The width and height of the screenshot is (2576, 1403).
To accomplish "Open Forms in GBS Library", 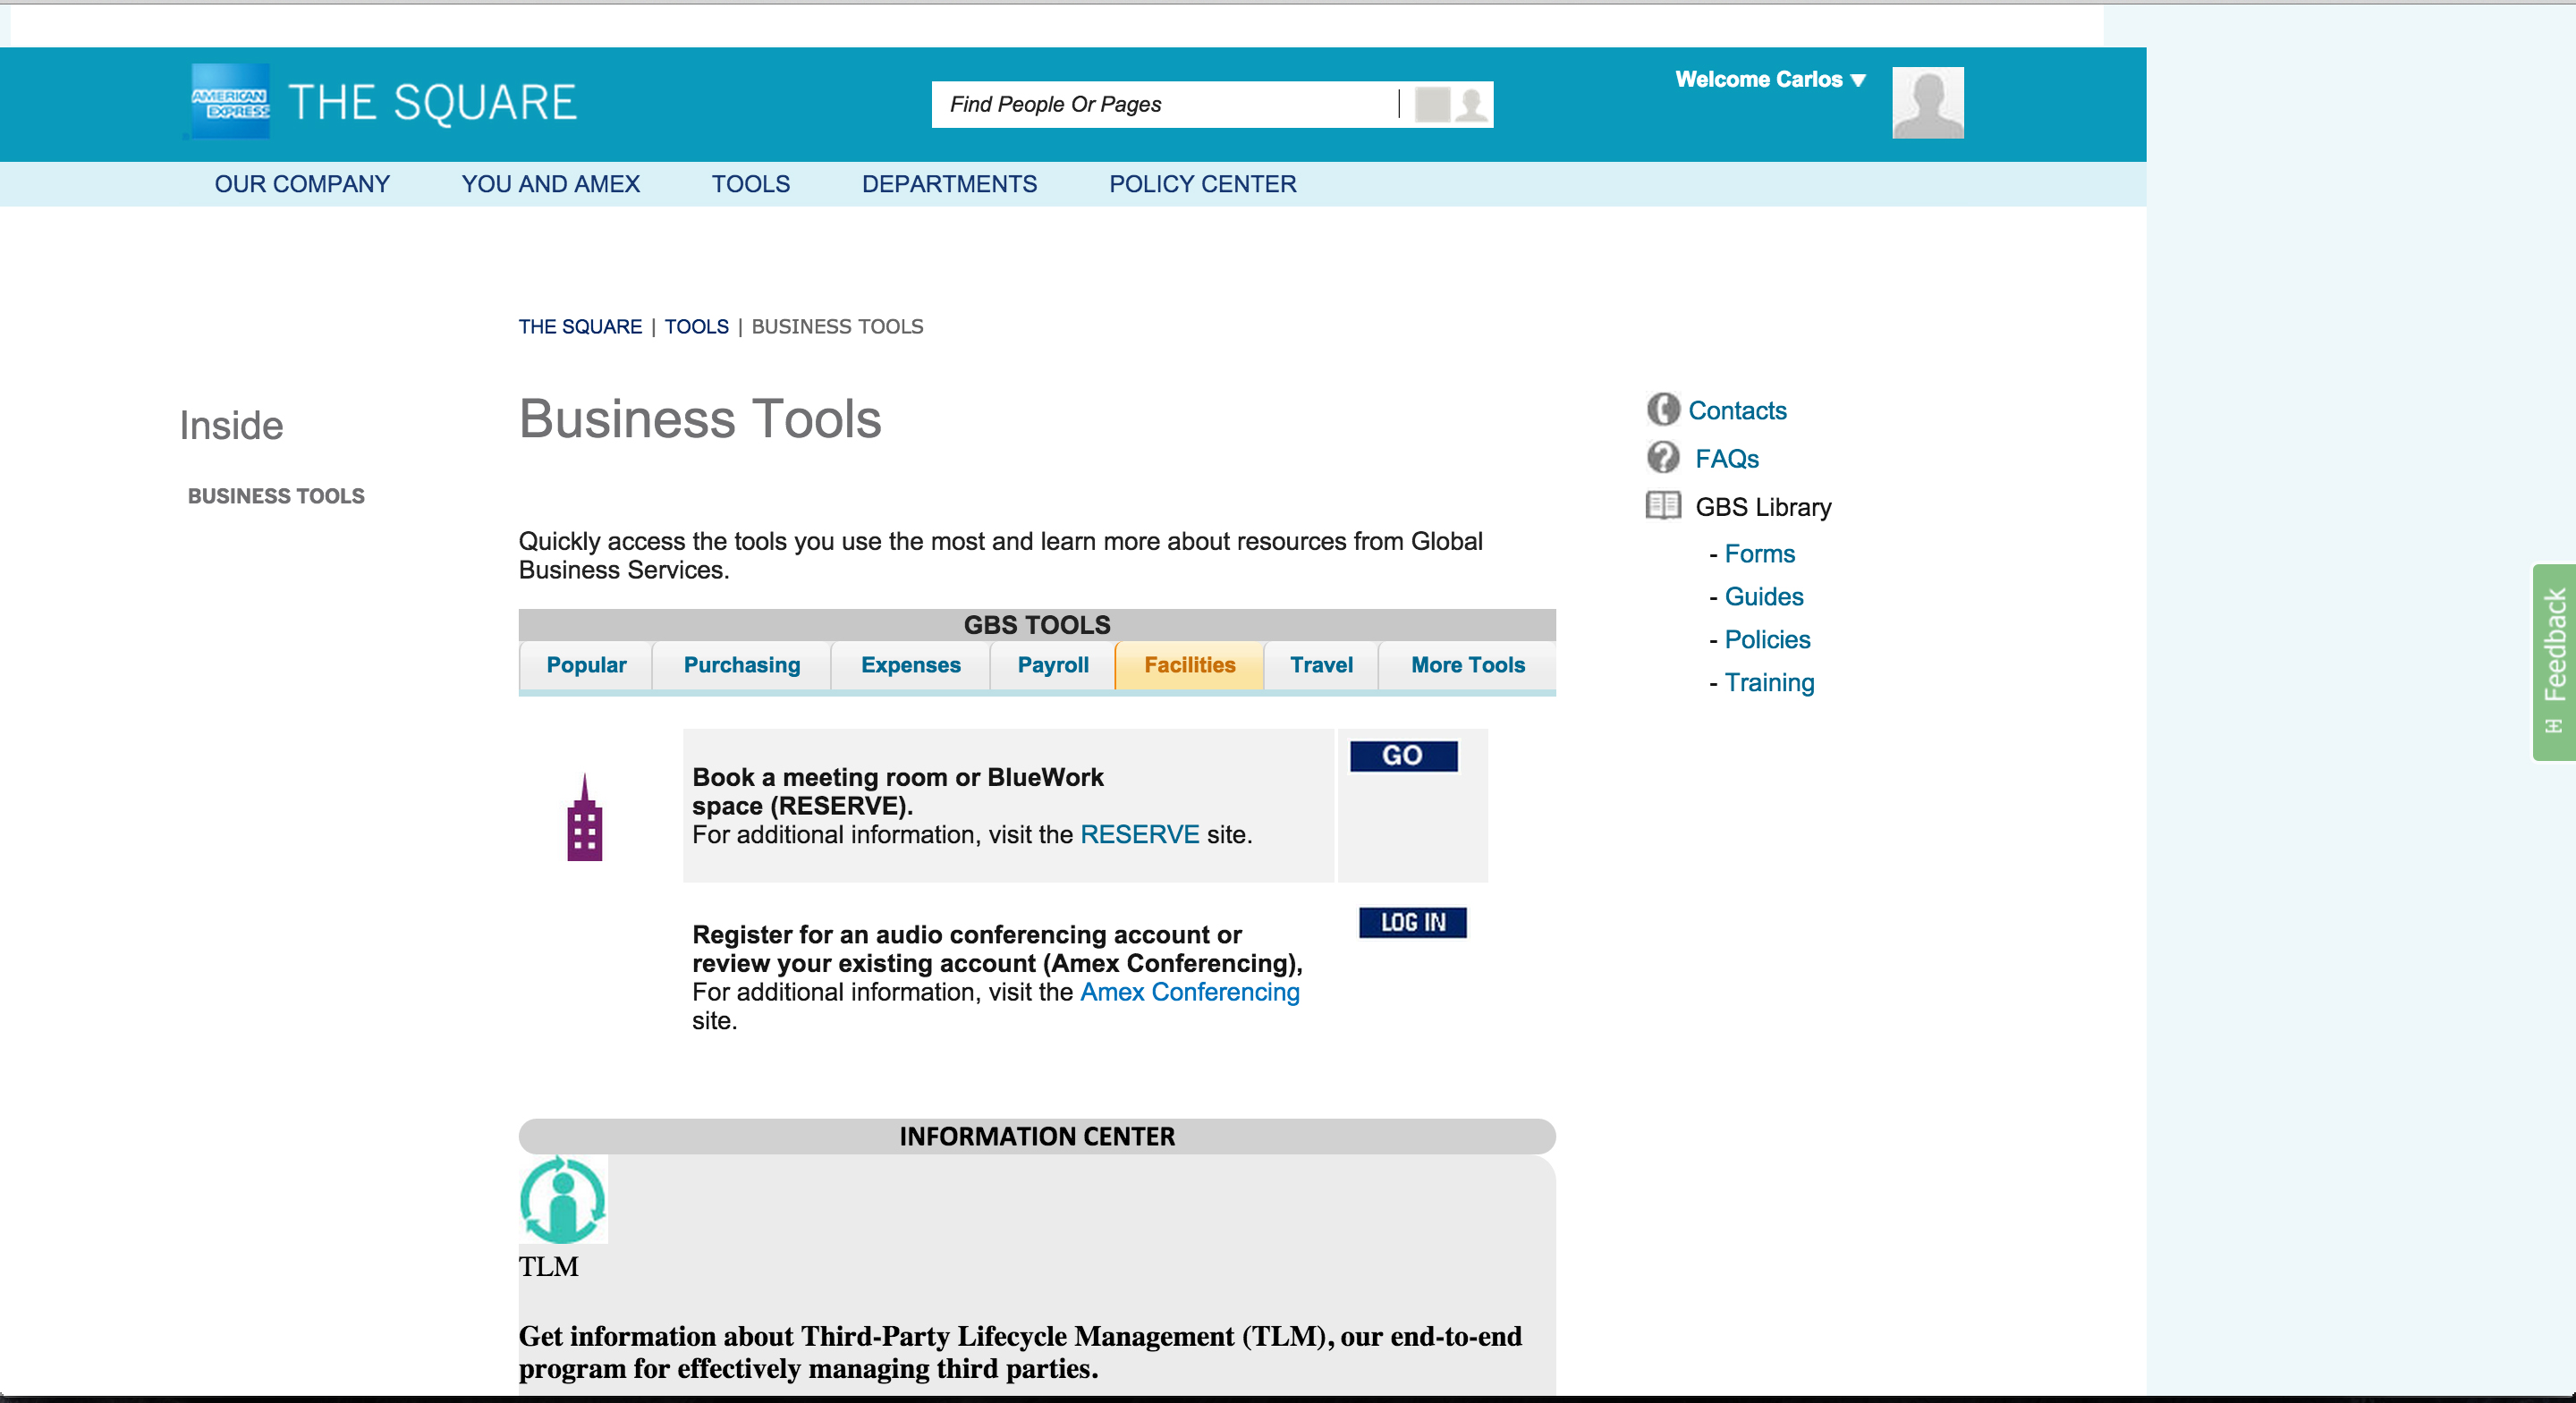I will (x=1760, y=554).
